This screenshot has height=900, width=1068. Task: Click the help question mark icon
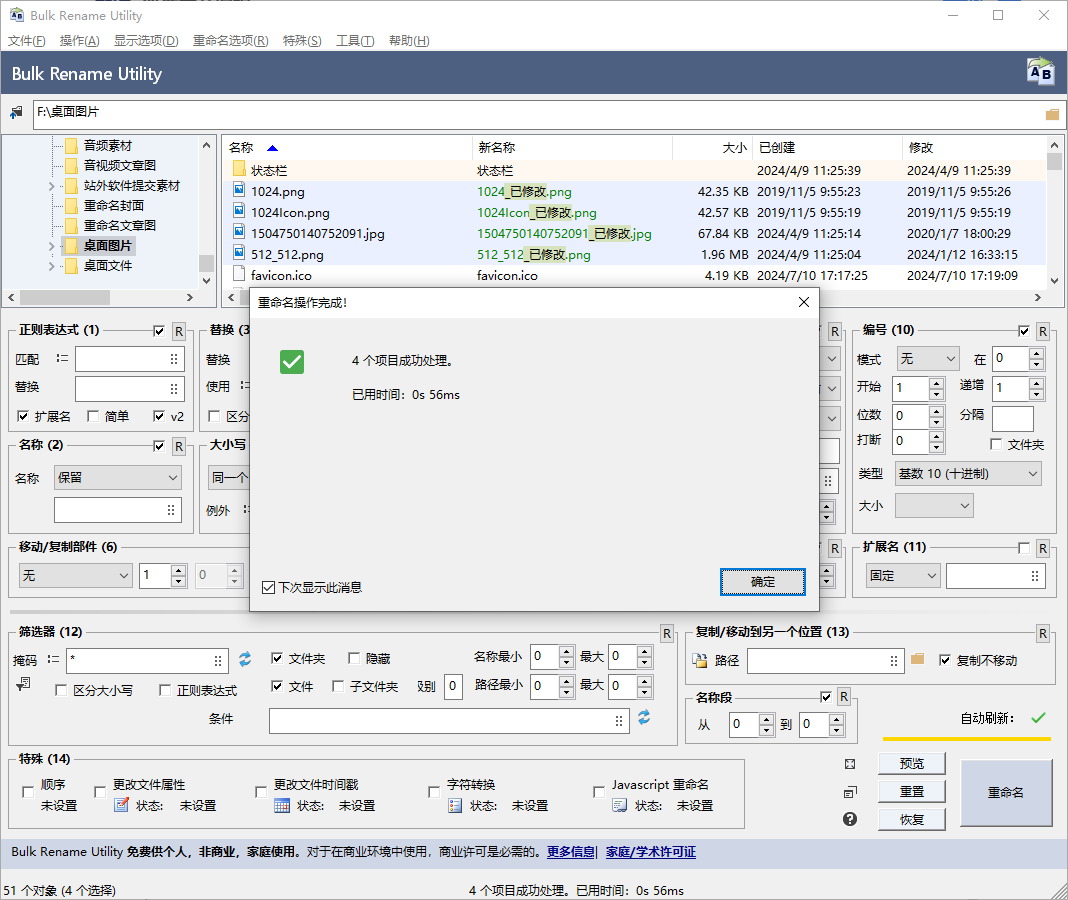pyautogui.click(x=850, y=819)
